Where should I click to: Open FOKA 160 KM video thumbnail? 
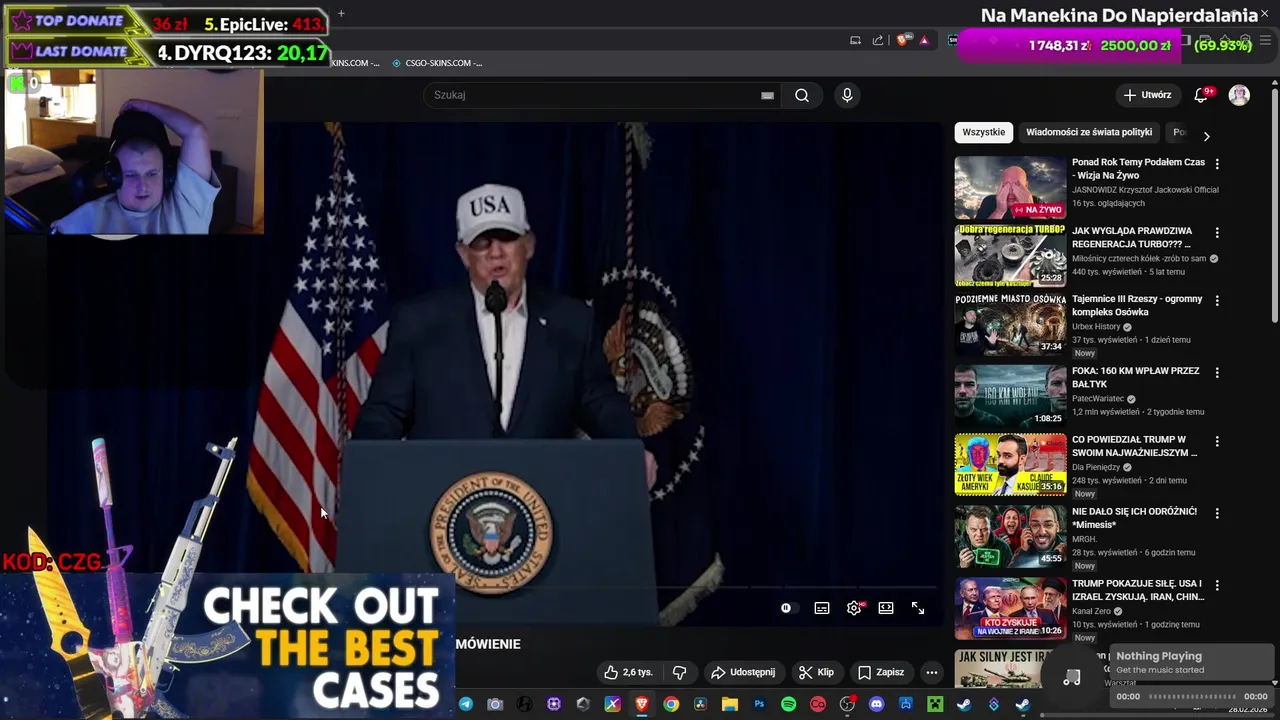pos(1010,396)
